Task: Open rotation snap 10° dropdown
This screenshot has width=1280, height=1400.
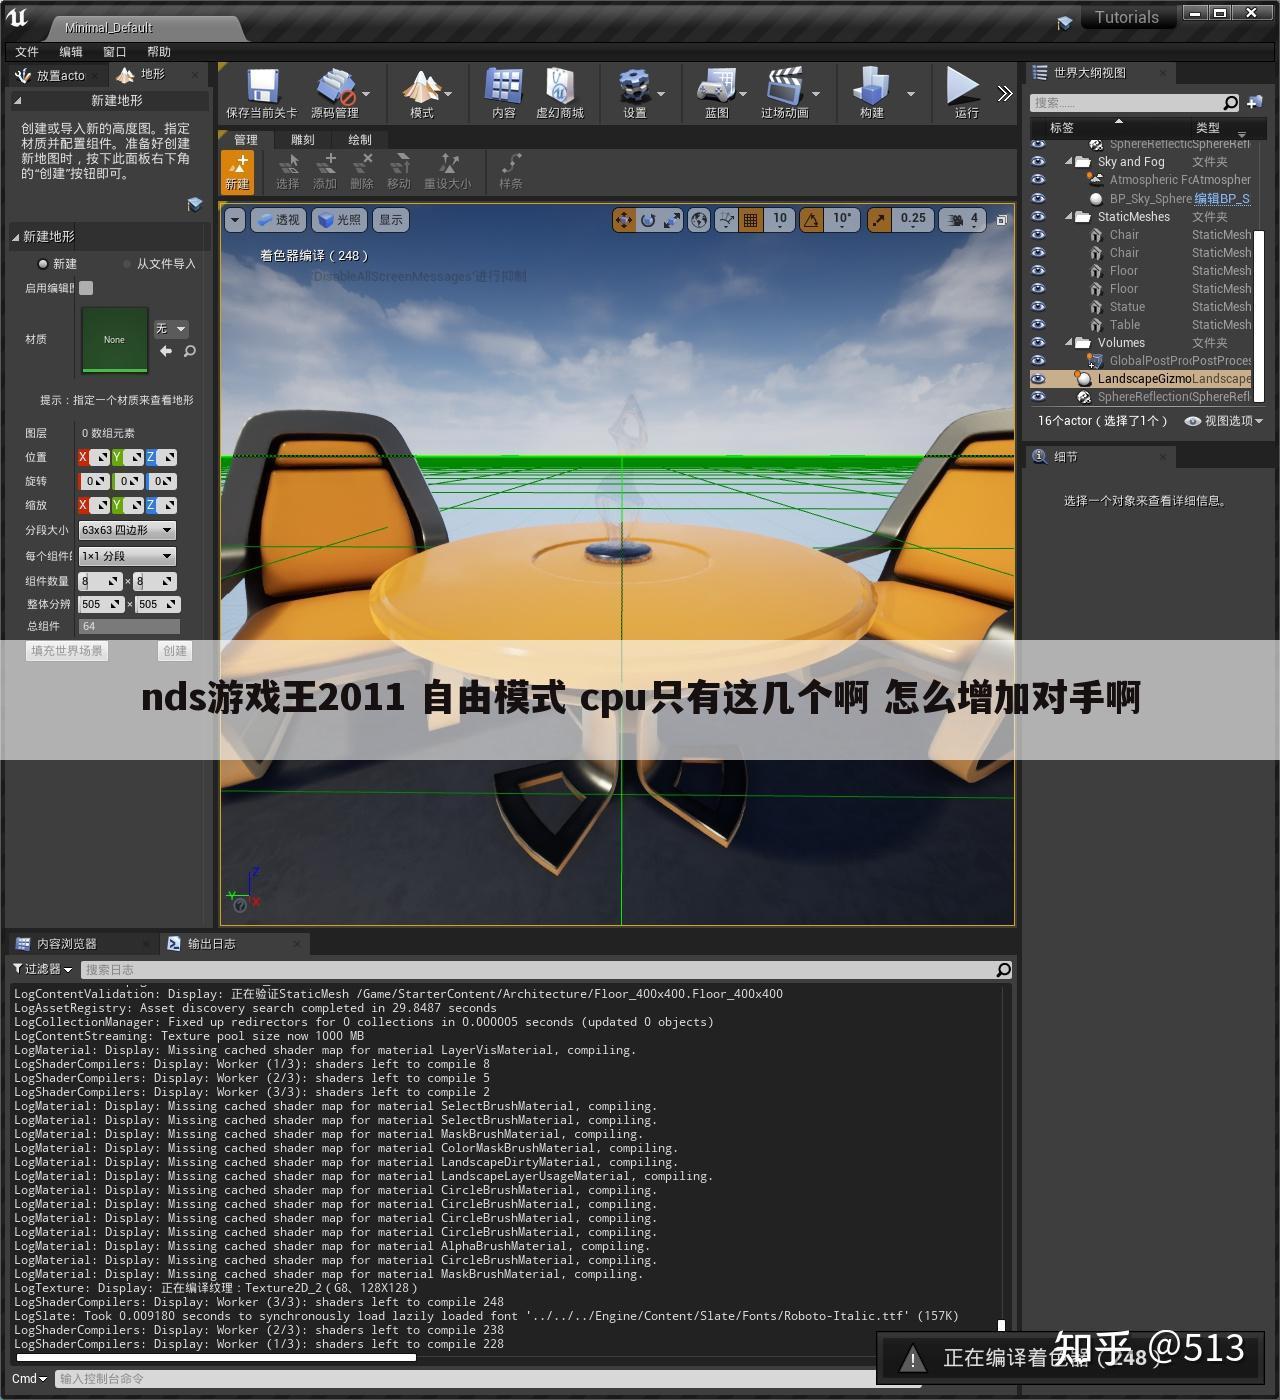Action: (x=843, y=220)
